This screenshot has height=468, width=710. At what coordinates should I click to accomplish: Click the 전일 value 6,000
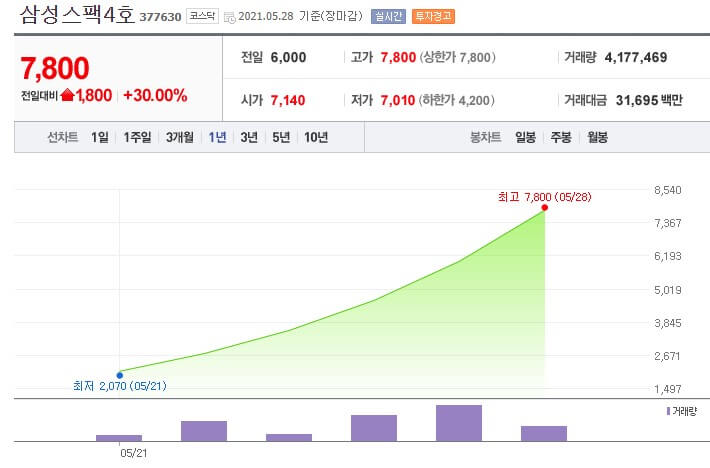pos(288,57)
